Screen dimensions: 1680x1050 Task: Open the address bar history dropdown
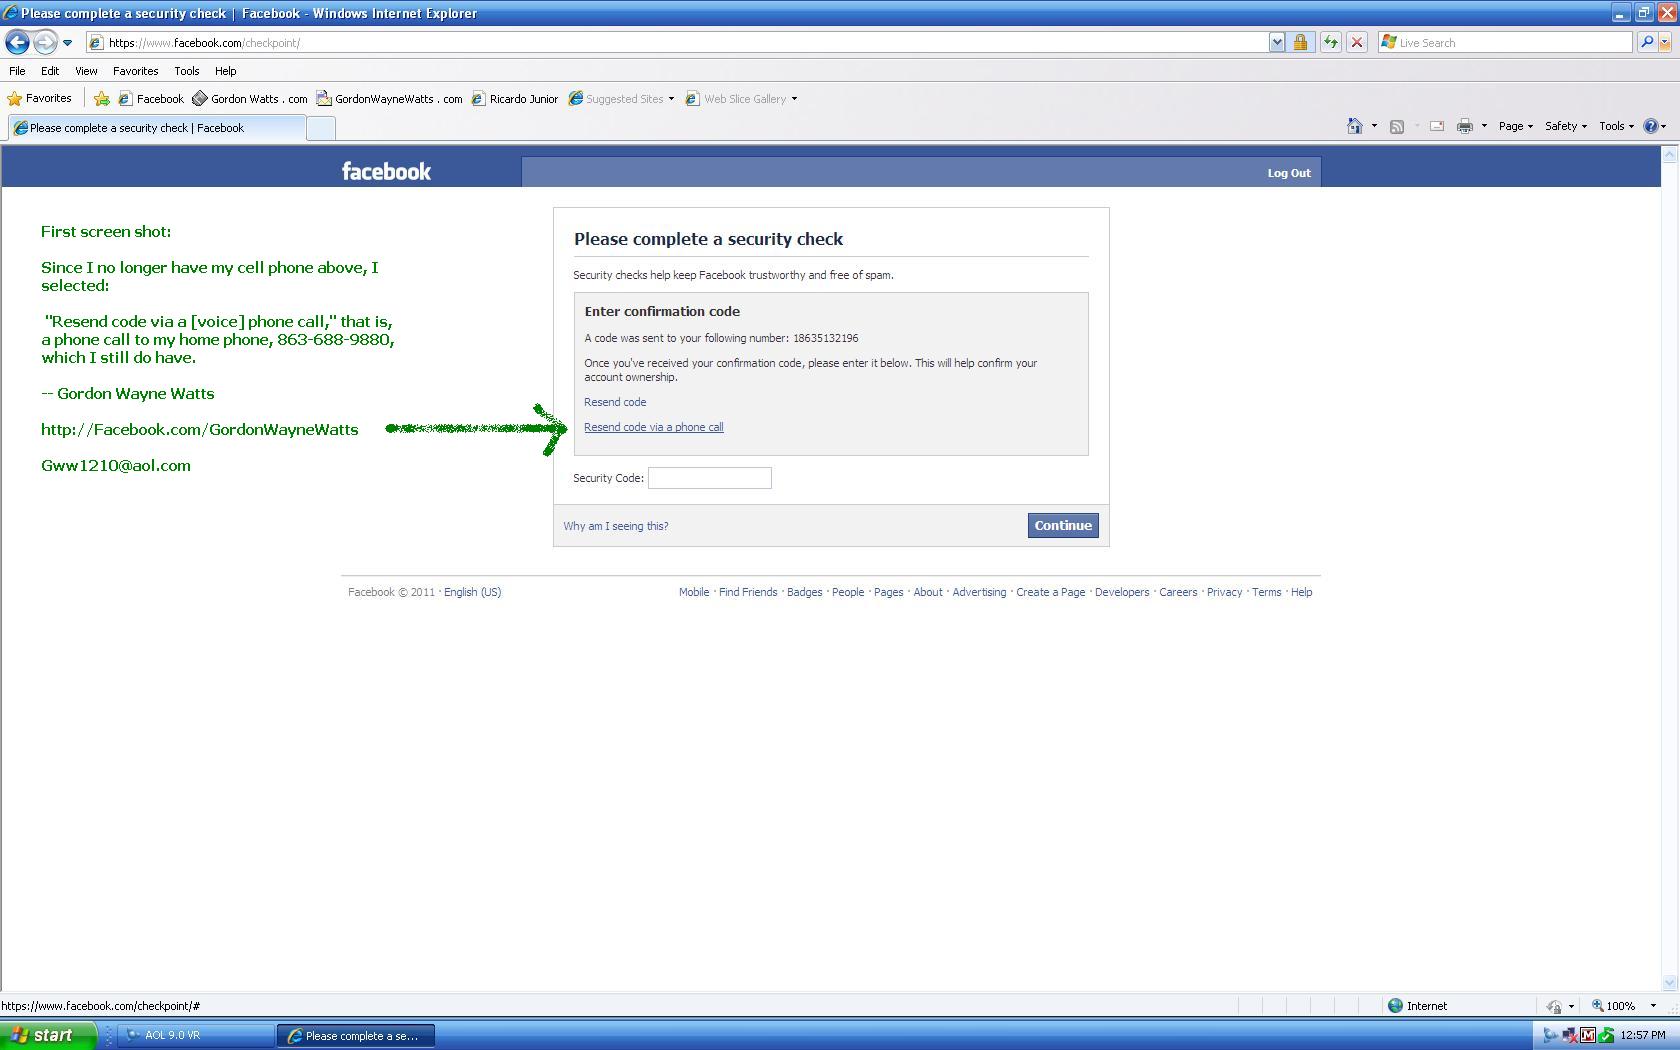tap(1277, 43)
